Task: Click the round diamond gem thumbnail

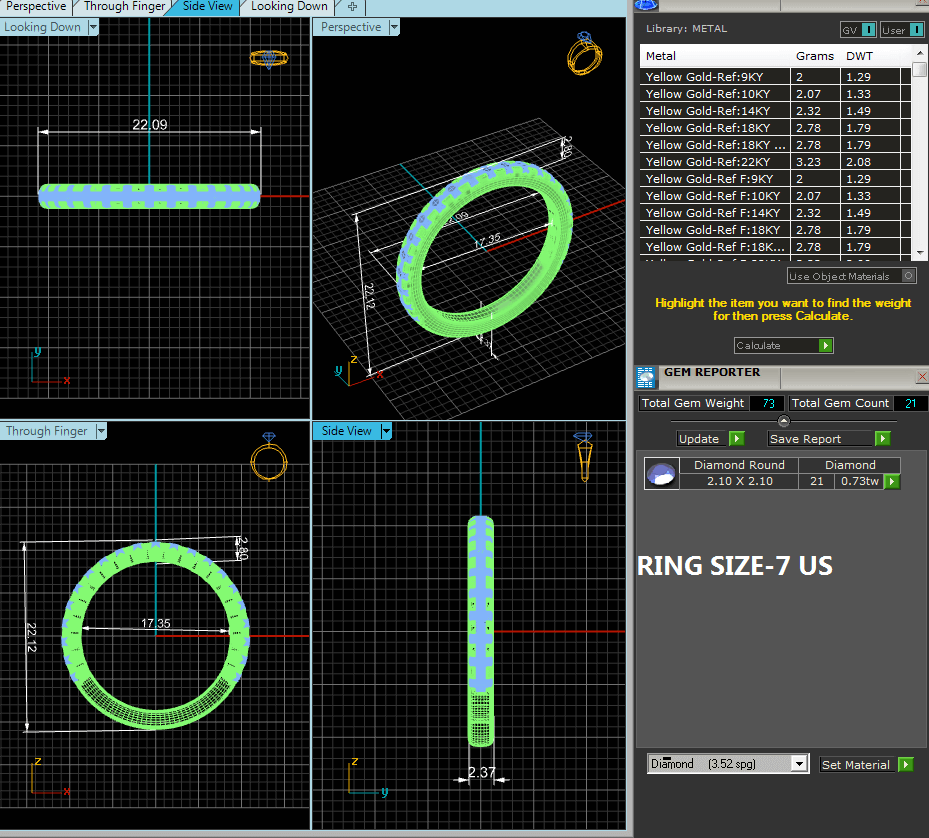Action: click(660, 474)
